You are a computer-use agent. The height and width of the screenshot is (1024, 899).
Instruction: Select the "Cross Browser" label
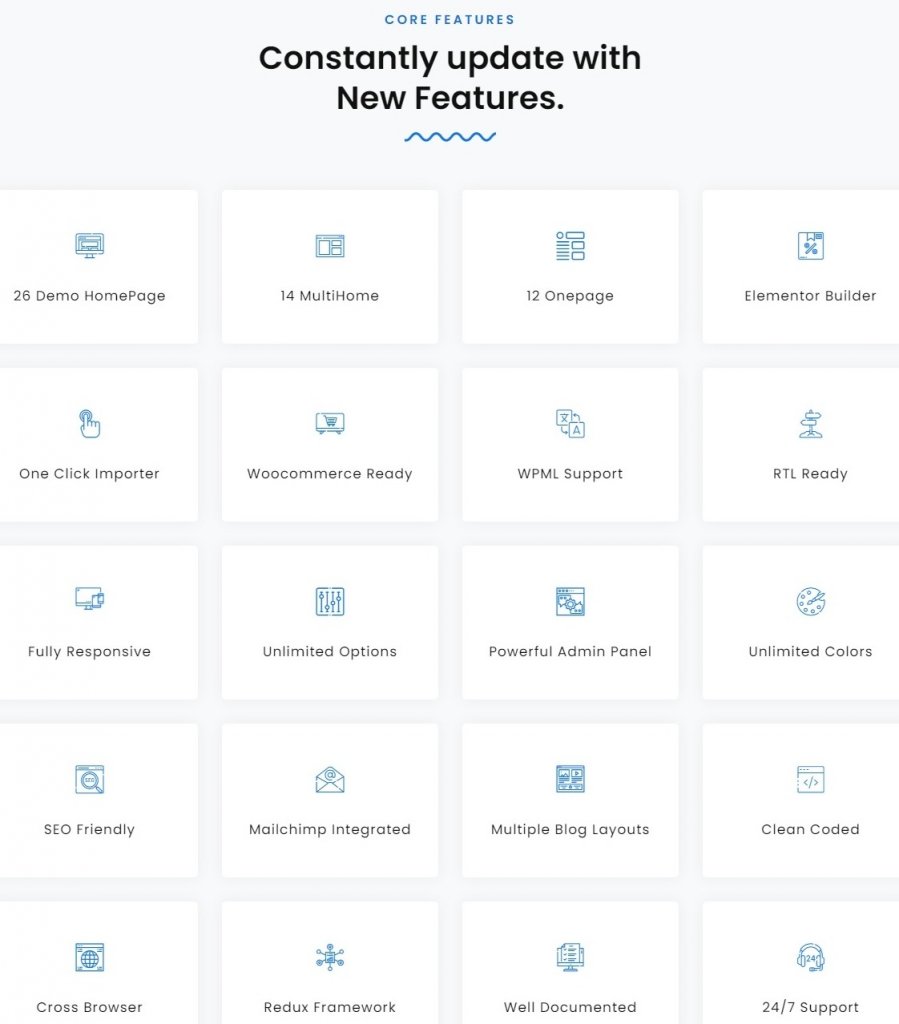(x=89, y=1007)
